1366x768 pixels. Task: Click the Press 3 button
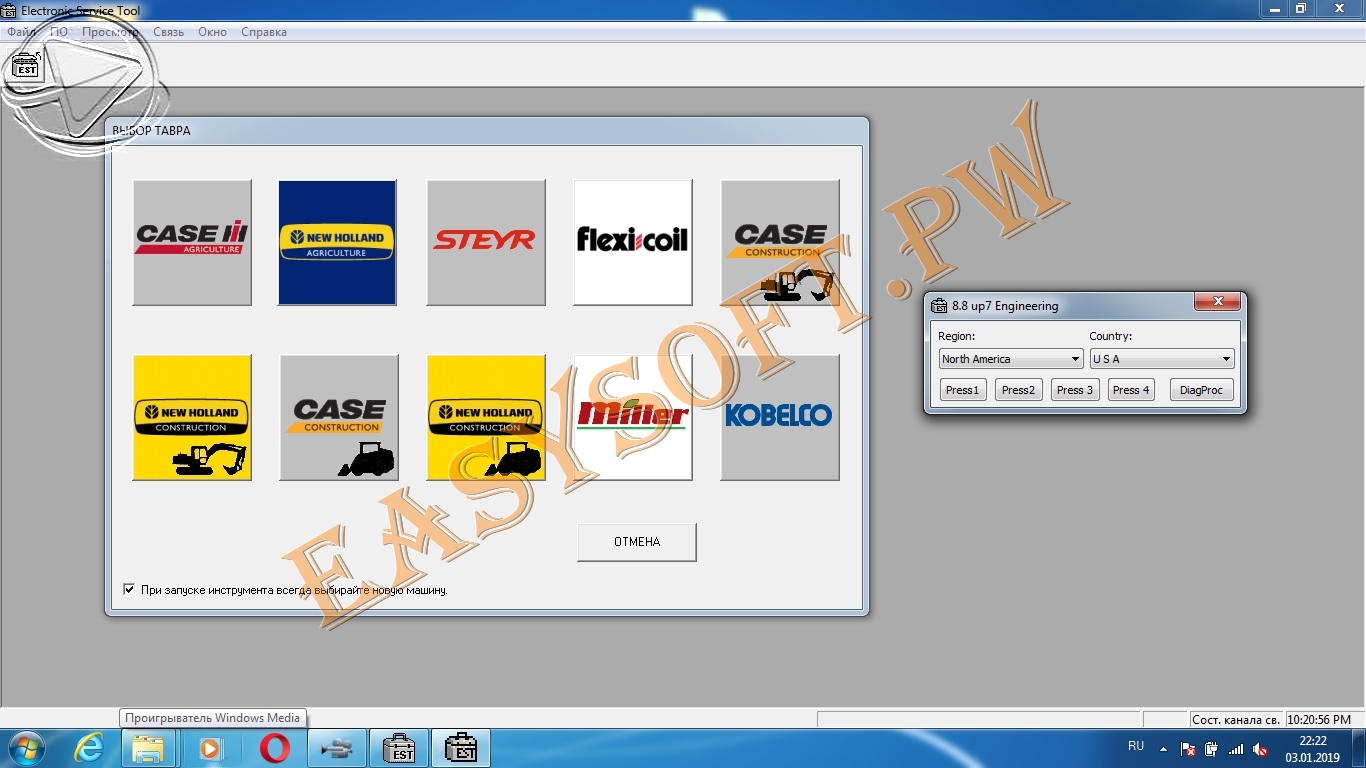pos(1075,390)
